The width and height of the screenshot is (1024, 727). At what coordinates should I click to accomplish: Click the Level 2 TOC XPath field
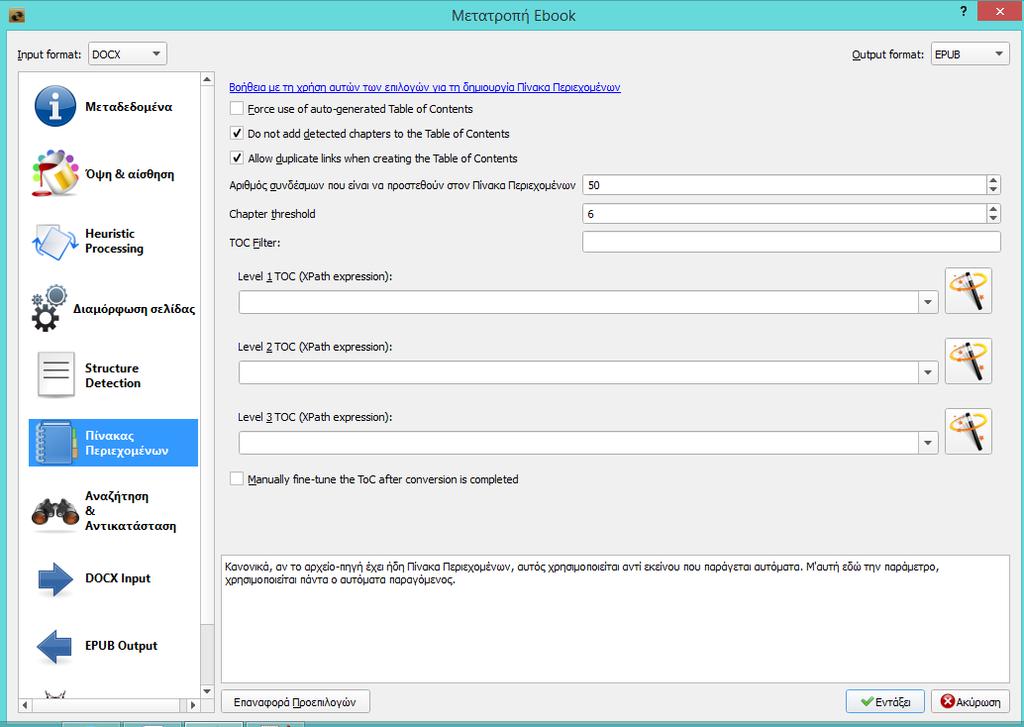tap(579, 372)
